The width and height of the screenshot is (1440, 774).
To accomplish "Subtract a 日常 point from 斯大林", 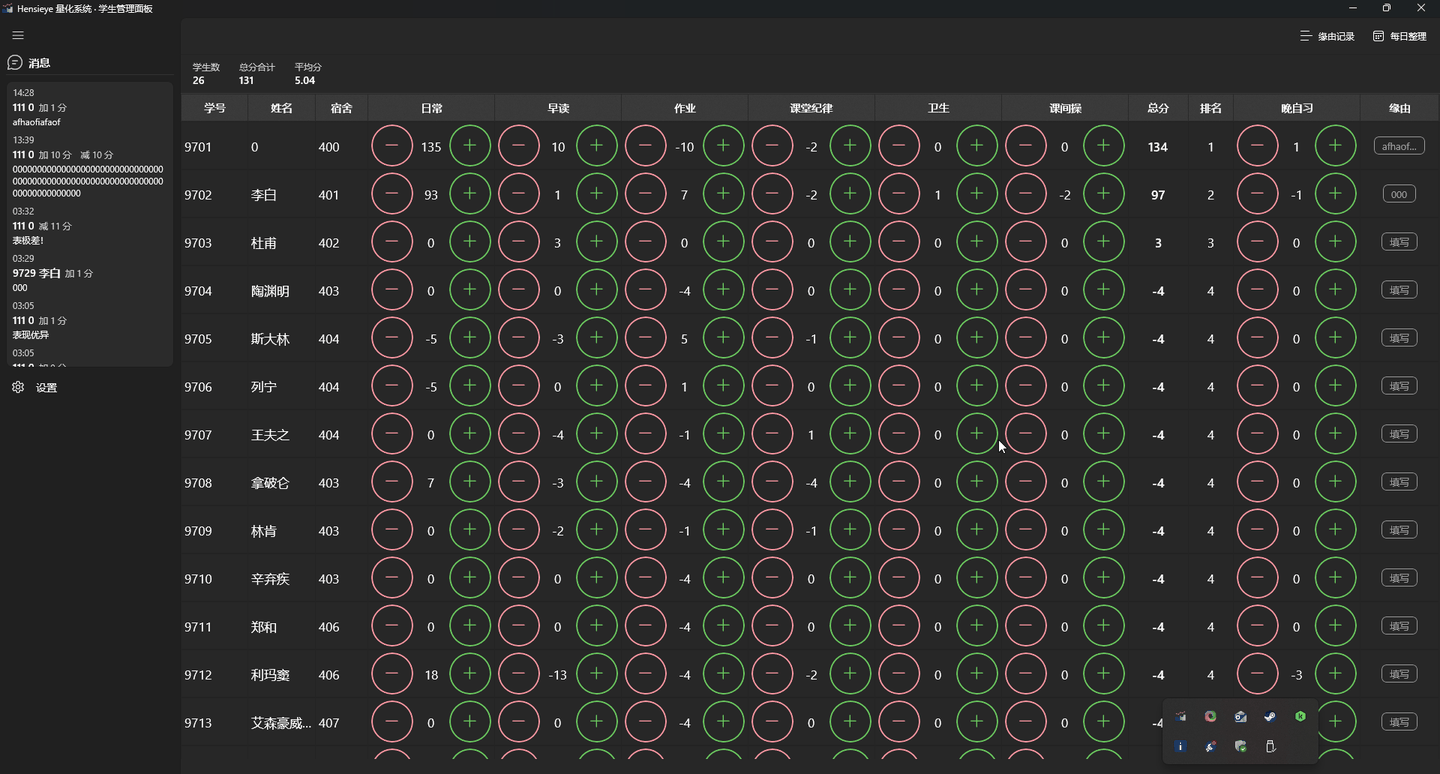I will pyautogui.click(x=392, y=339).
